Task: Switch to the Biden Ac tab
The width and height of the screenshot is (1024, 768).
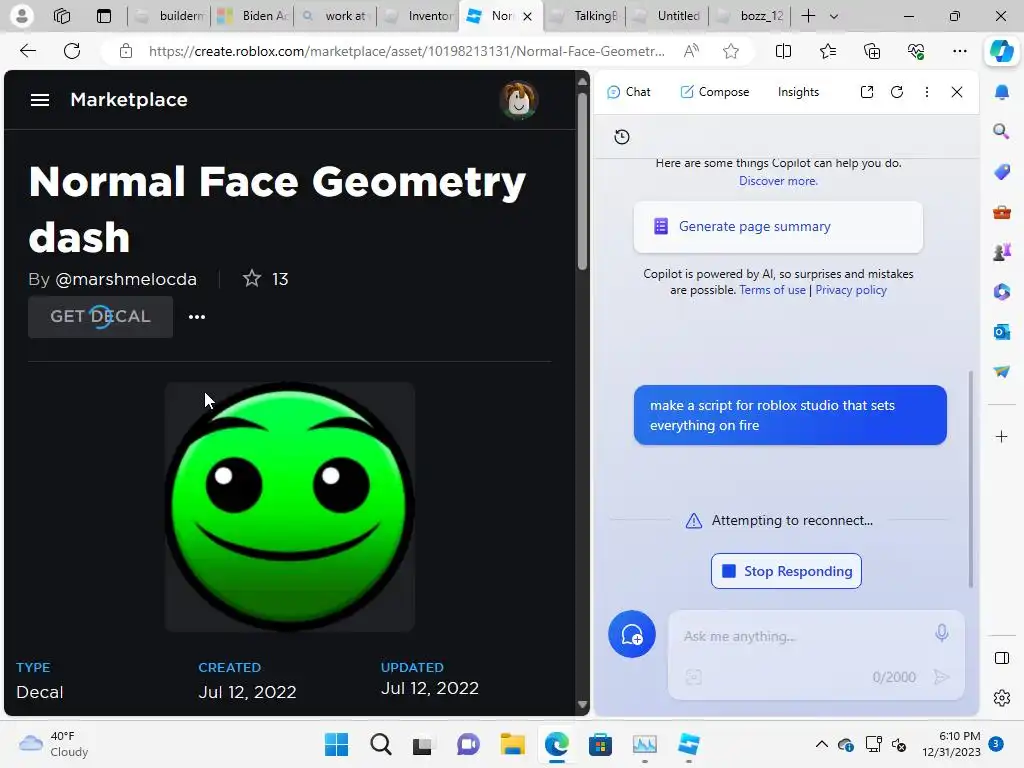Action: 252,16
